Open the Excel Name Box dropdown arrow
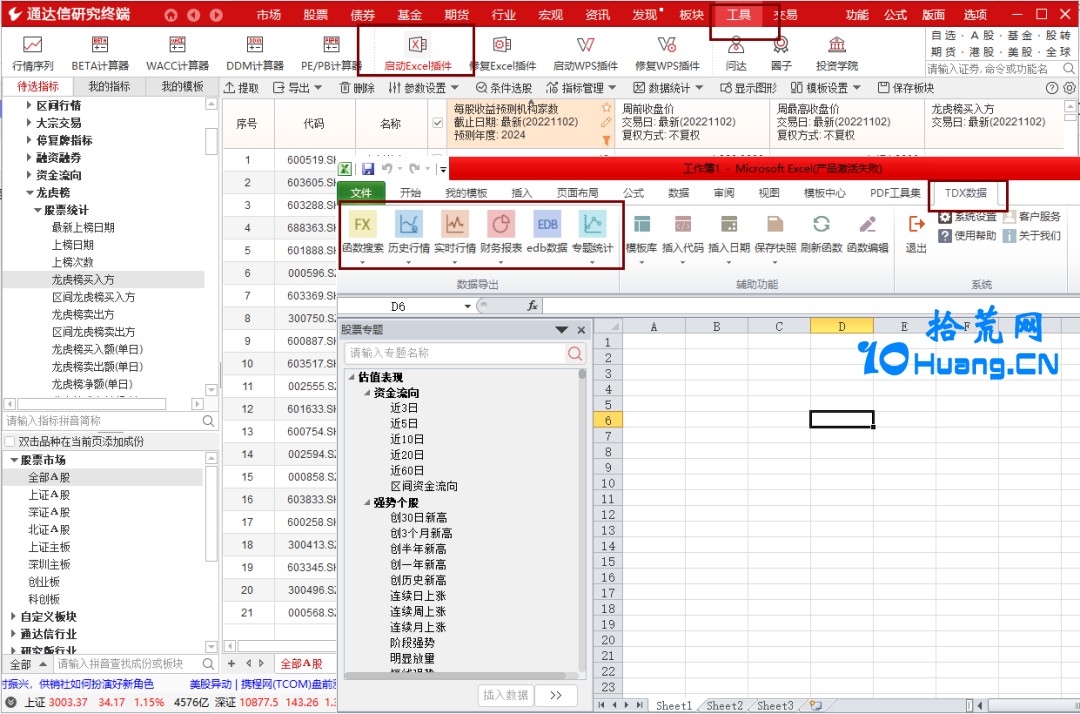 pyautogui.click(x=468, y=306)
